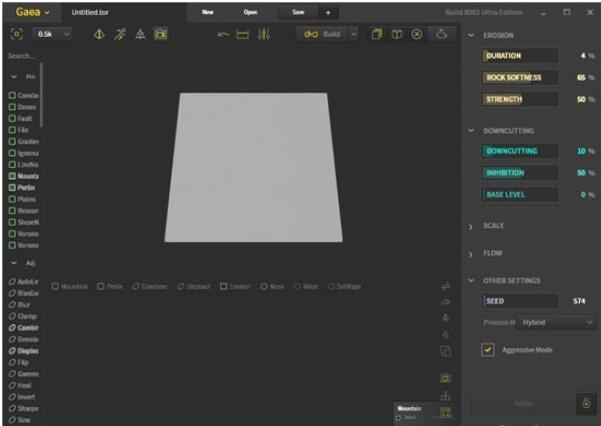Click the highlighted square view icon in toolbar
Viewport: 601px width, 426px height.
161,34
